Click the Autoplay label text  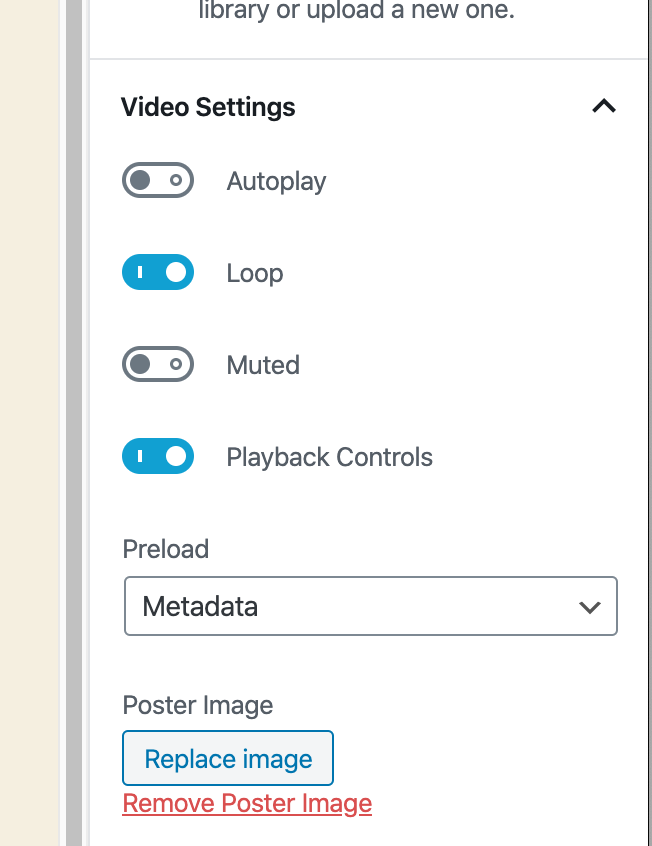(x=276, y=182)
